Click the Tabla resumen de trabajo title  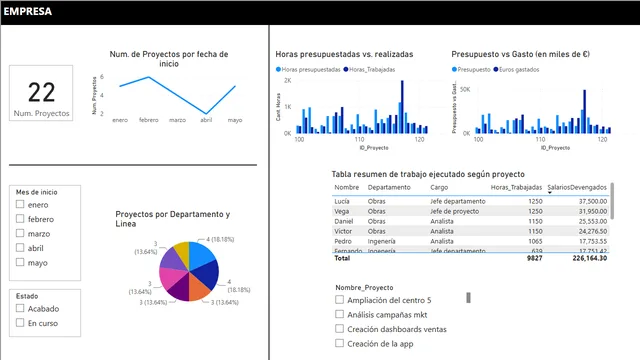tap(428, 174)
